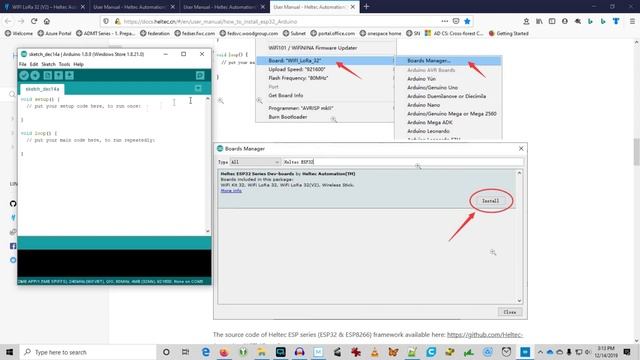Open a sketch using the Open toolbar icon
Viewport: 640px width, 360px height.
point(59,76)
